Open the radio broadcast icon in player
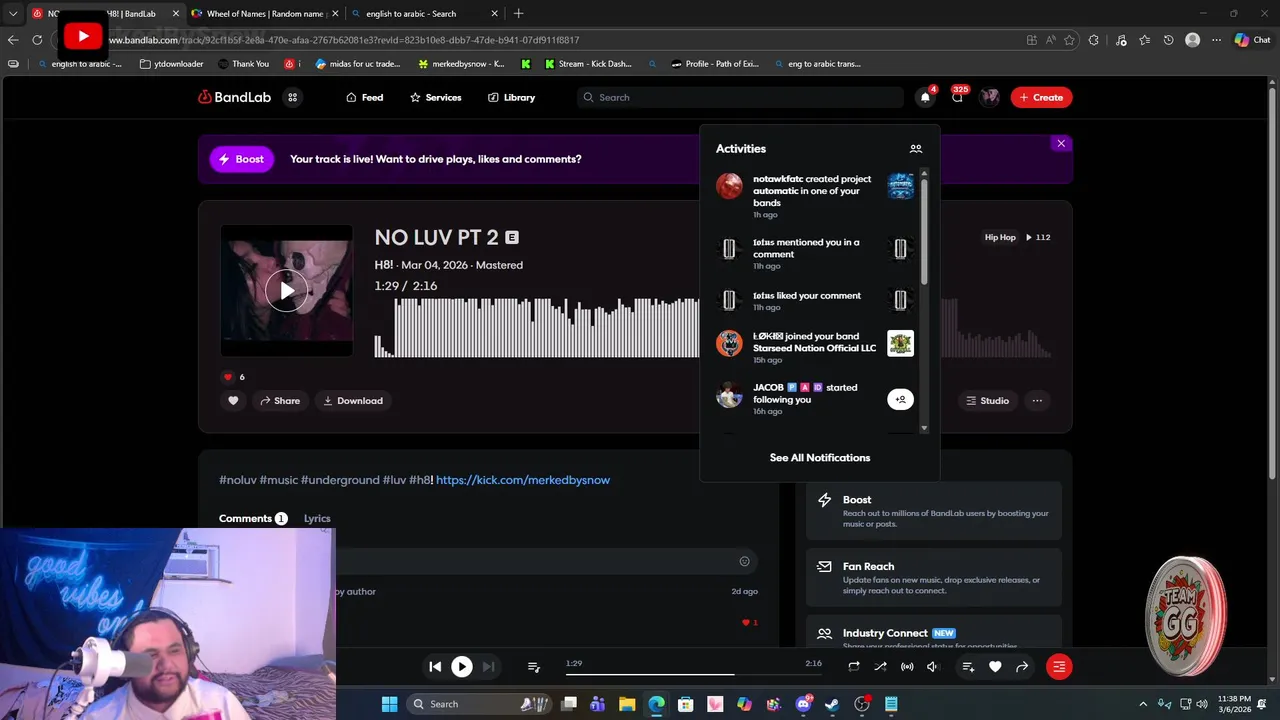This screenshot has width=1280, height=720. pyautogui.click(x=907, y=666)
